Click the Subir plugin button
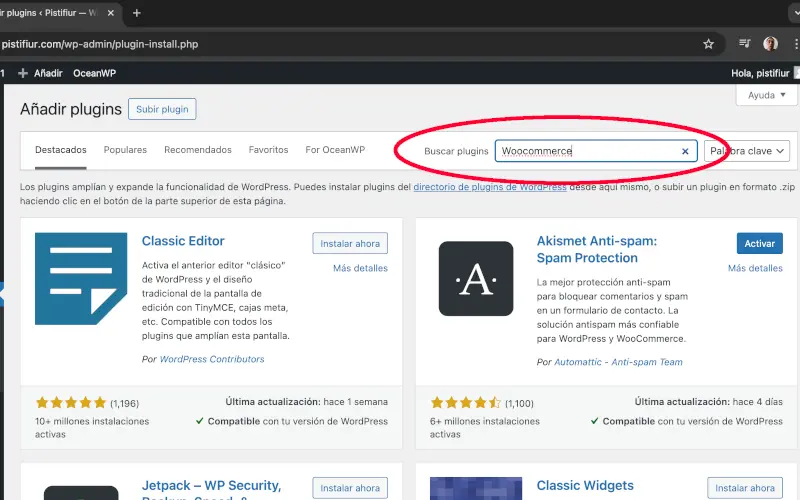 click(162, 109)
